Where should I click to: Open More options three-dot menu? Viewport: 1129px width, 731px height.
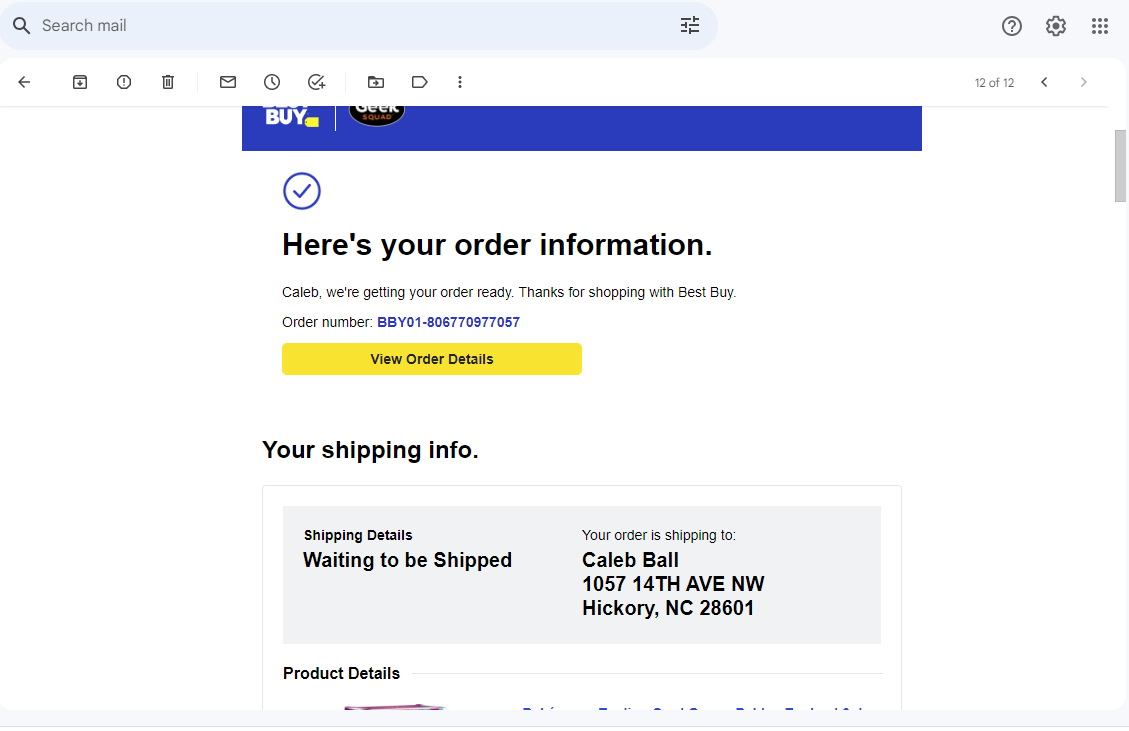point(460,82)
